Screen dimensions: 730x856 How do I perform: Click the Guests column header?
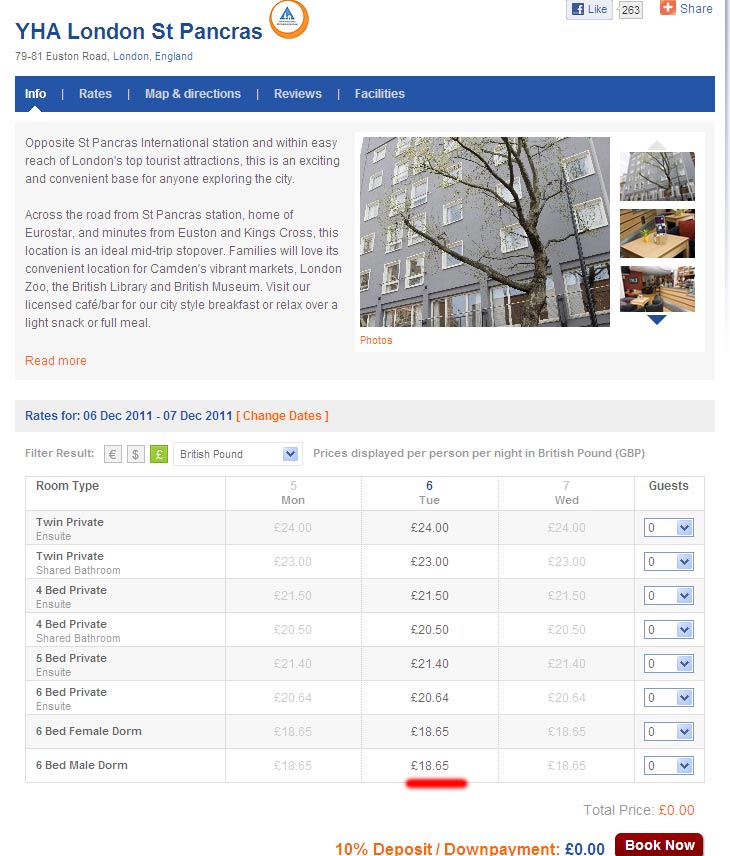668,486
